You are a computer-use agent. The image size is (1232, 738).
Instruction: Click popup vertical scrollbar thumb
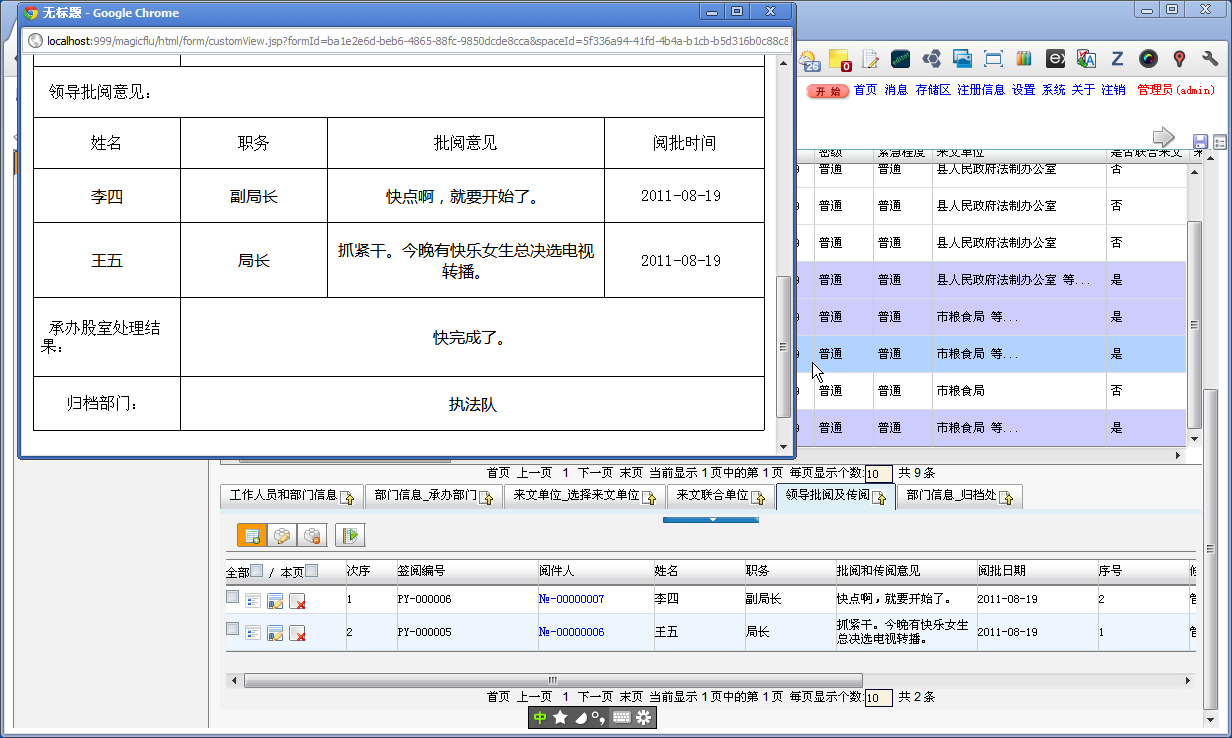pyautogui.click(x=784, y=345)
